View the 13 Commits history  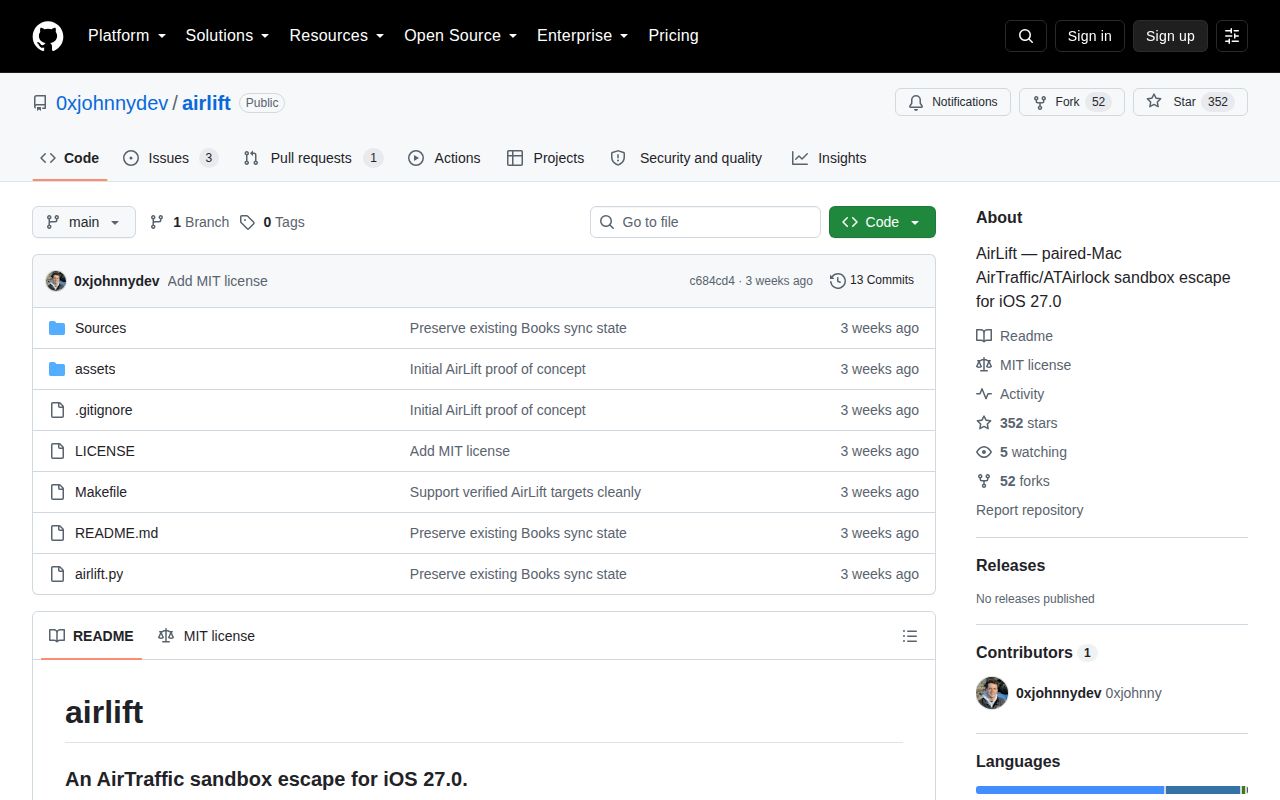coord(872,281)
